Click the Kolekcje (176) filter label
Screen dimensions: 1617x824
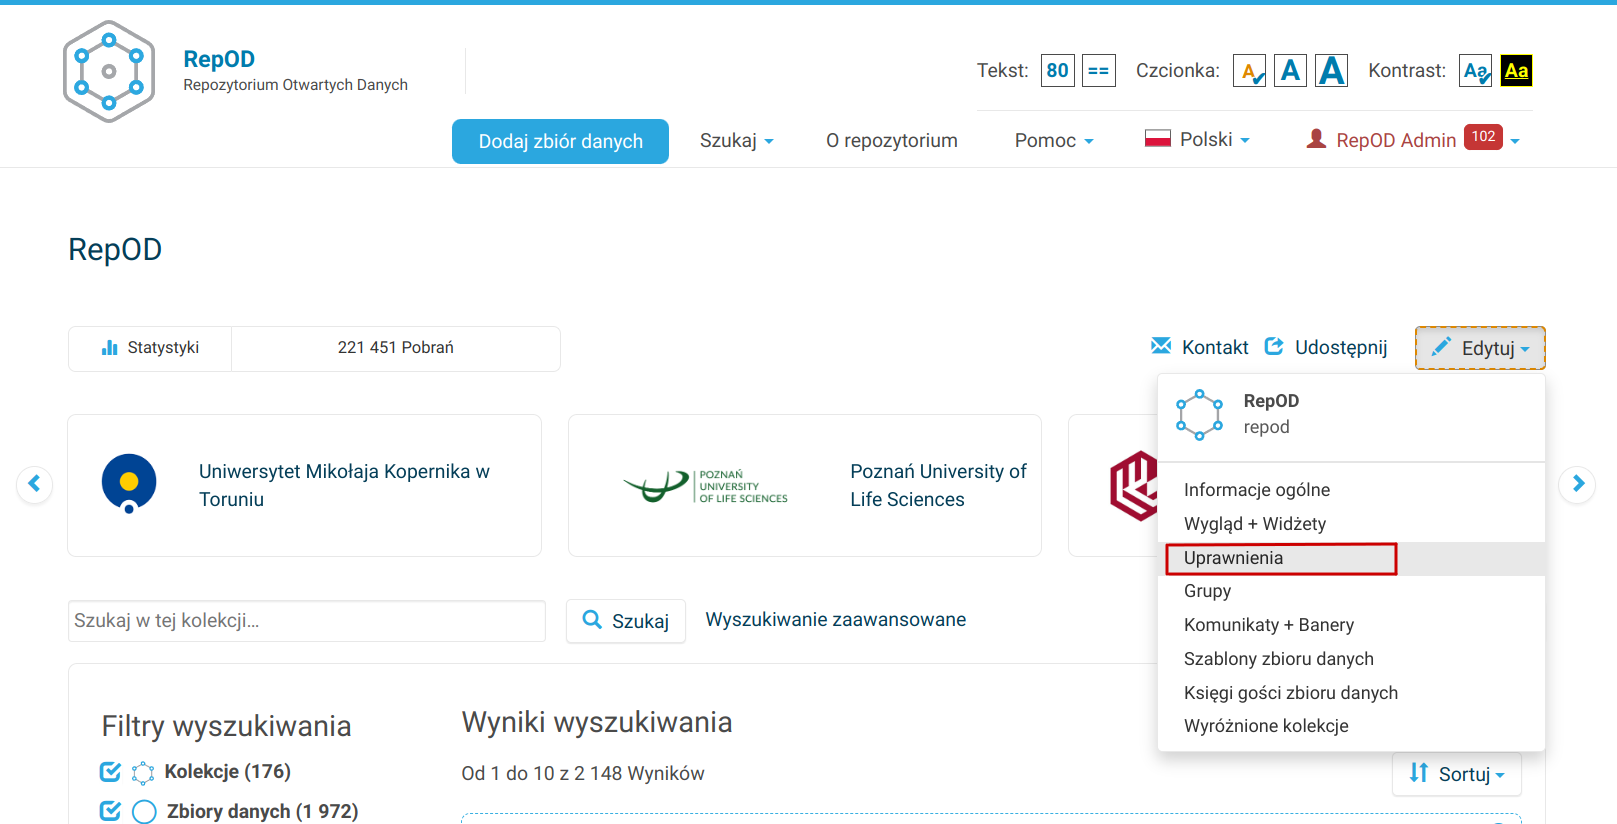tap(228, 772)
